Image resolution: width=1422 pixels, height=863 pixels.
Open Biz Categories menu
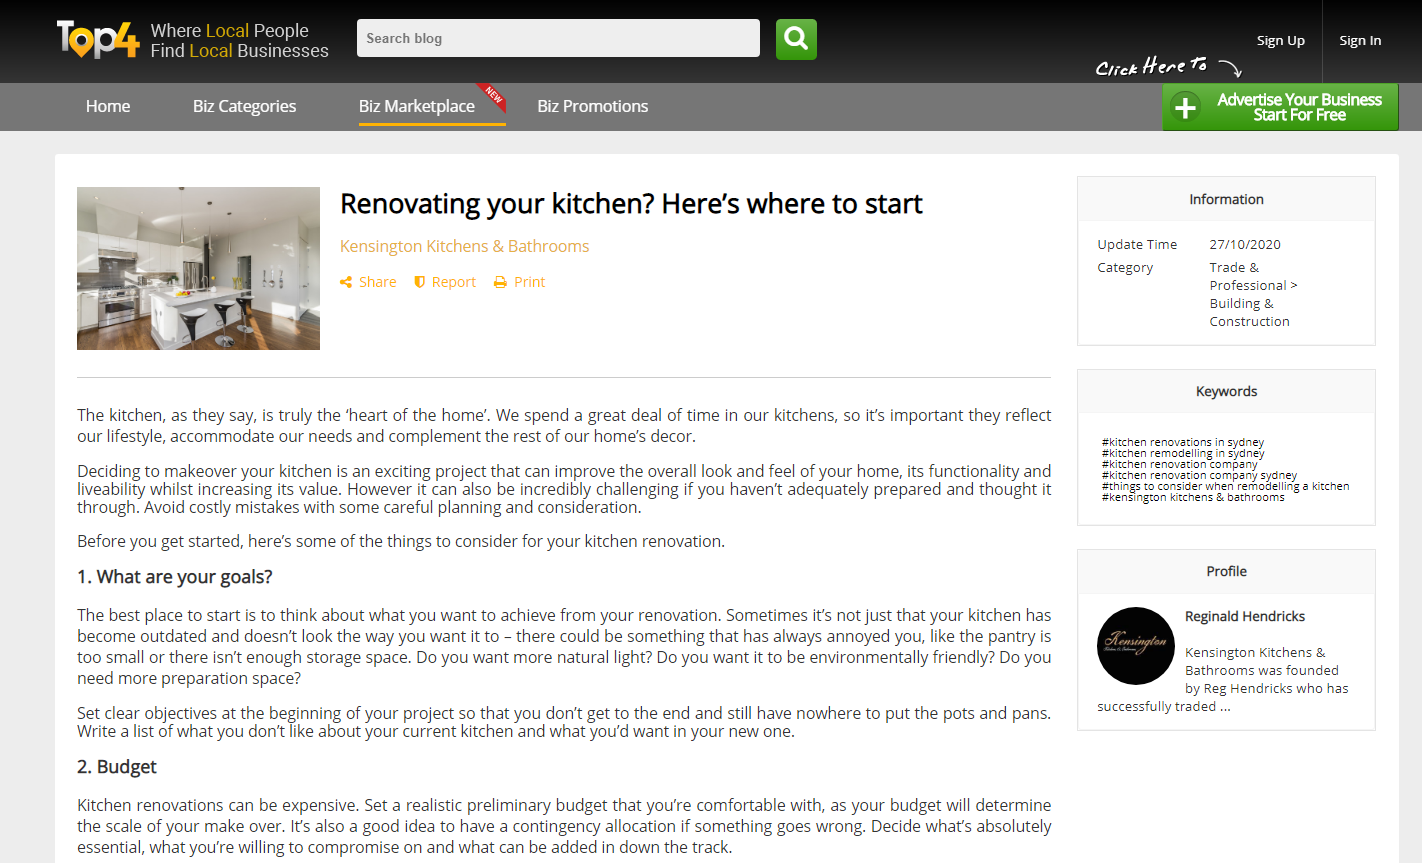click(244, 106)
